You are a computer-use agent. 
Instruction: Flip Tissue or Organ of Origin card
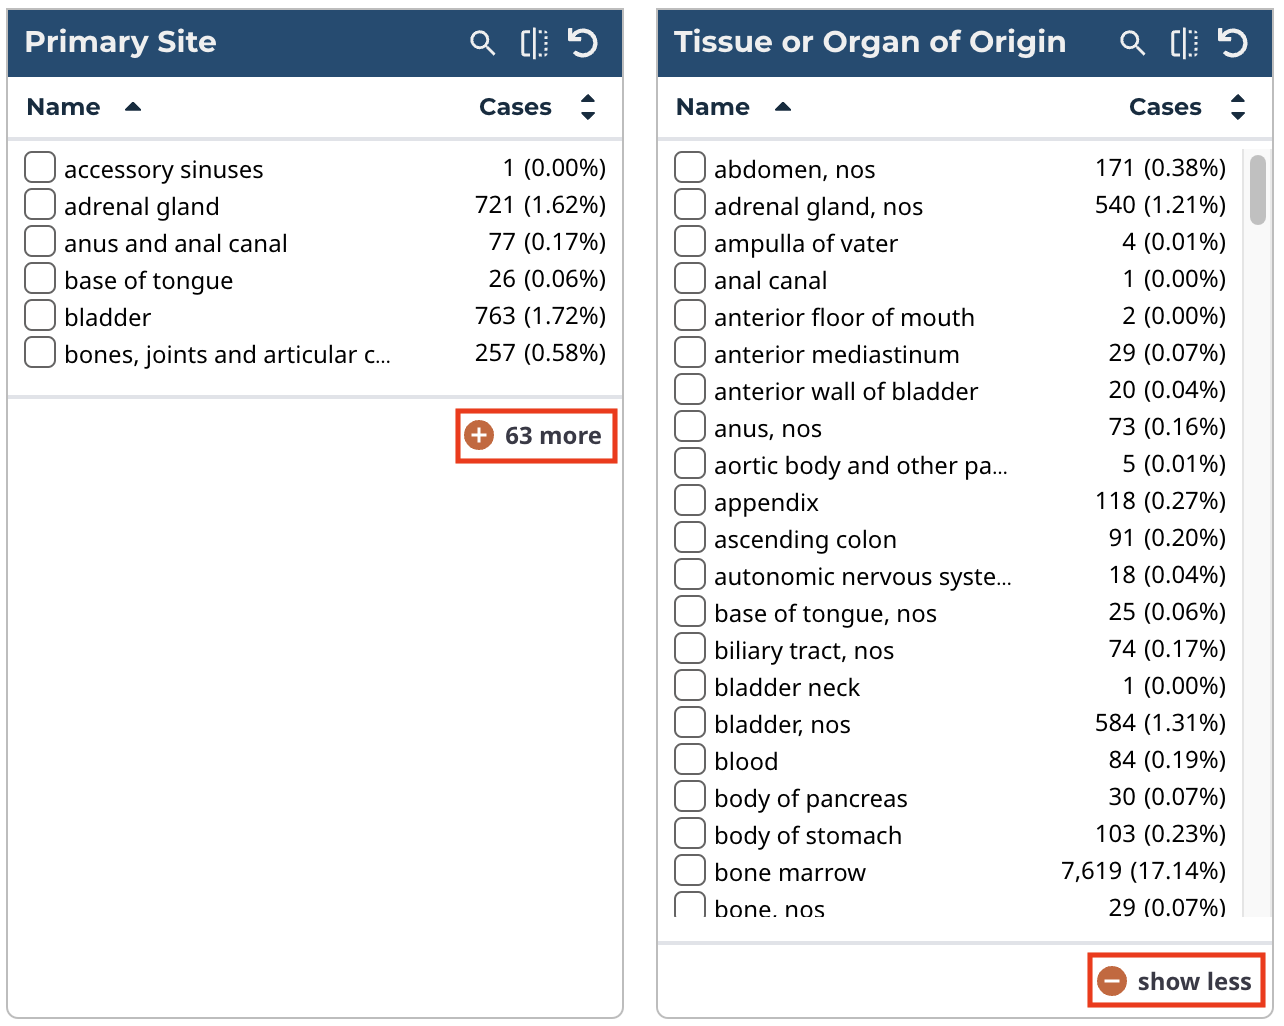(x=1184, y=43)
